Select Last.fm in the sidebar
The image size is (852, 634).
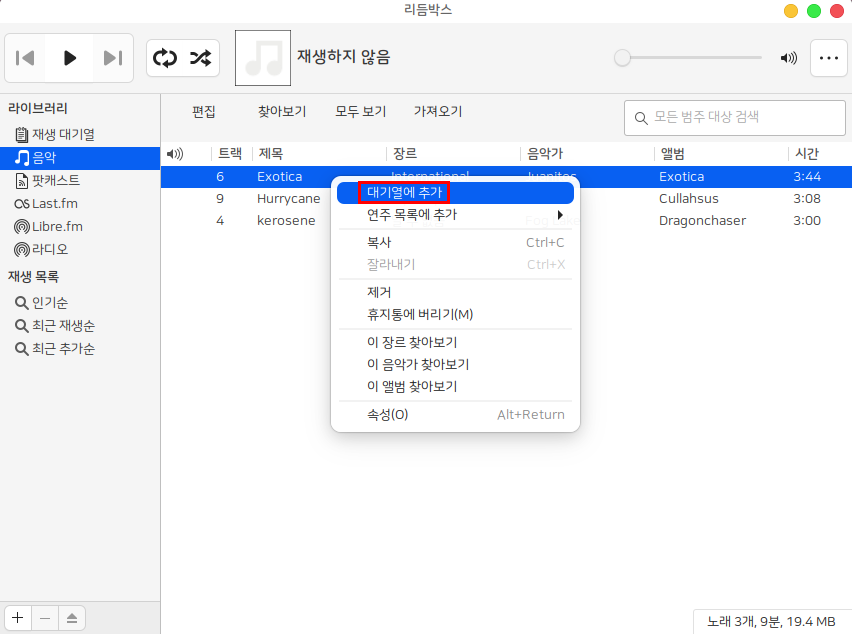pyautogui.click(x=55, y=203)
